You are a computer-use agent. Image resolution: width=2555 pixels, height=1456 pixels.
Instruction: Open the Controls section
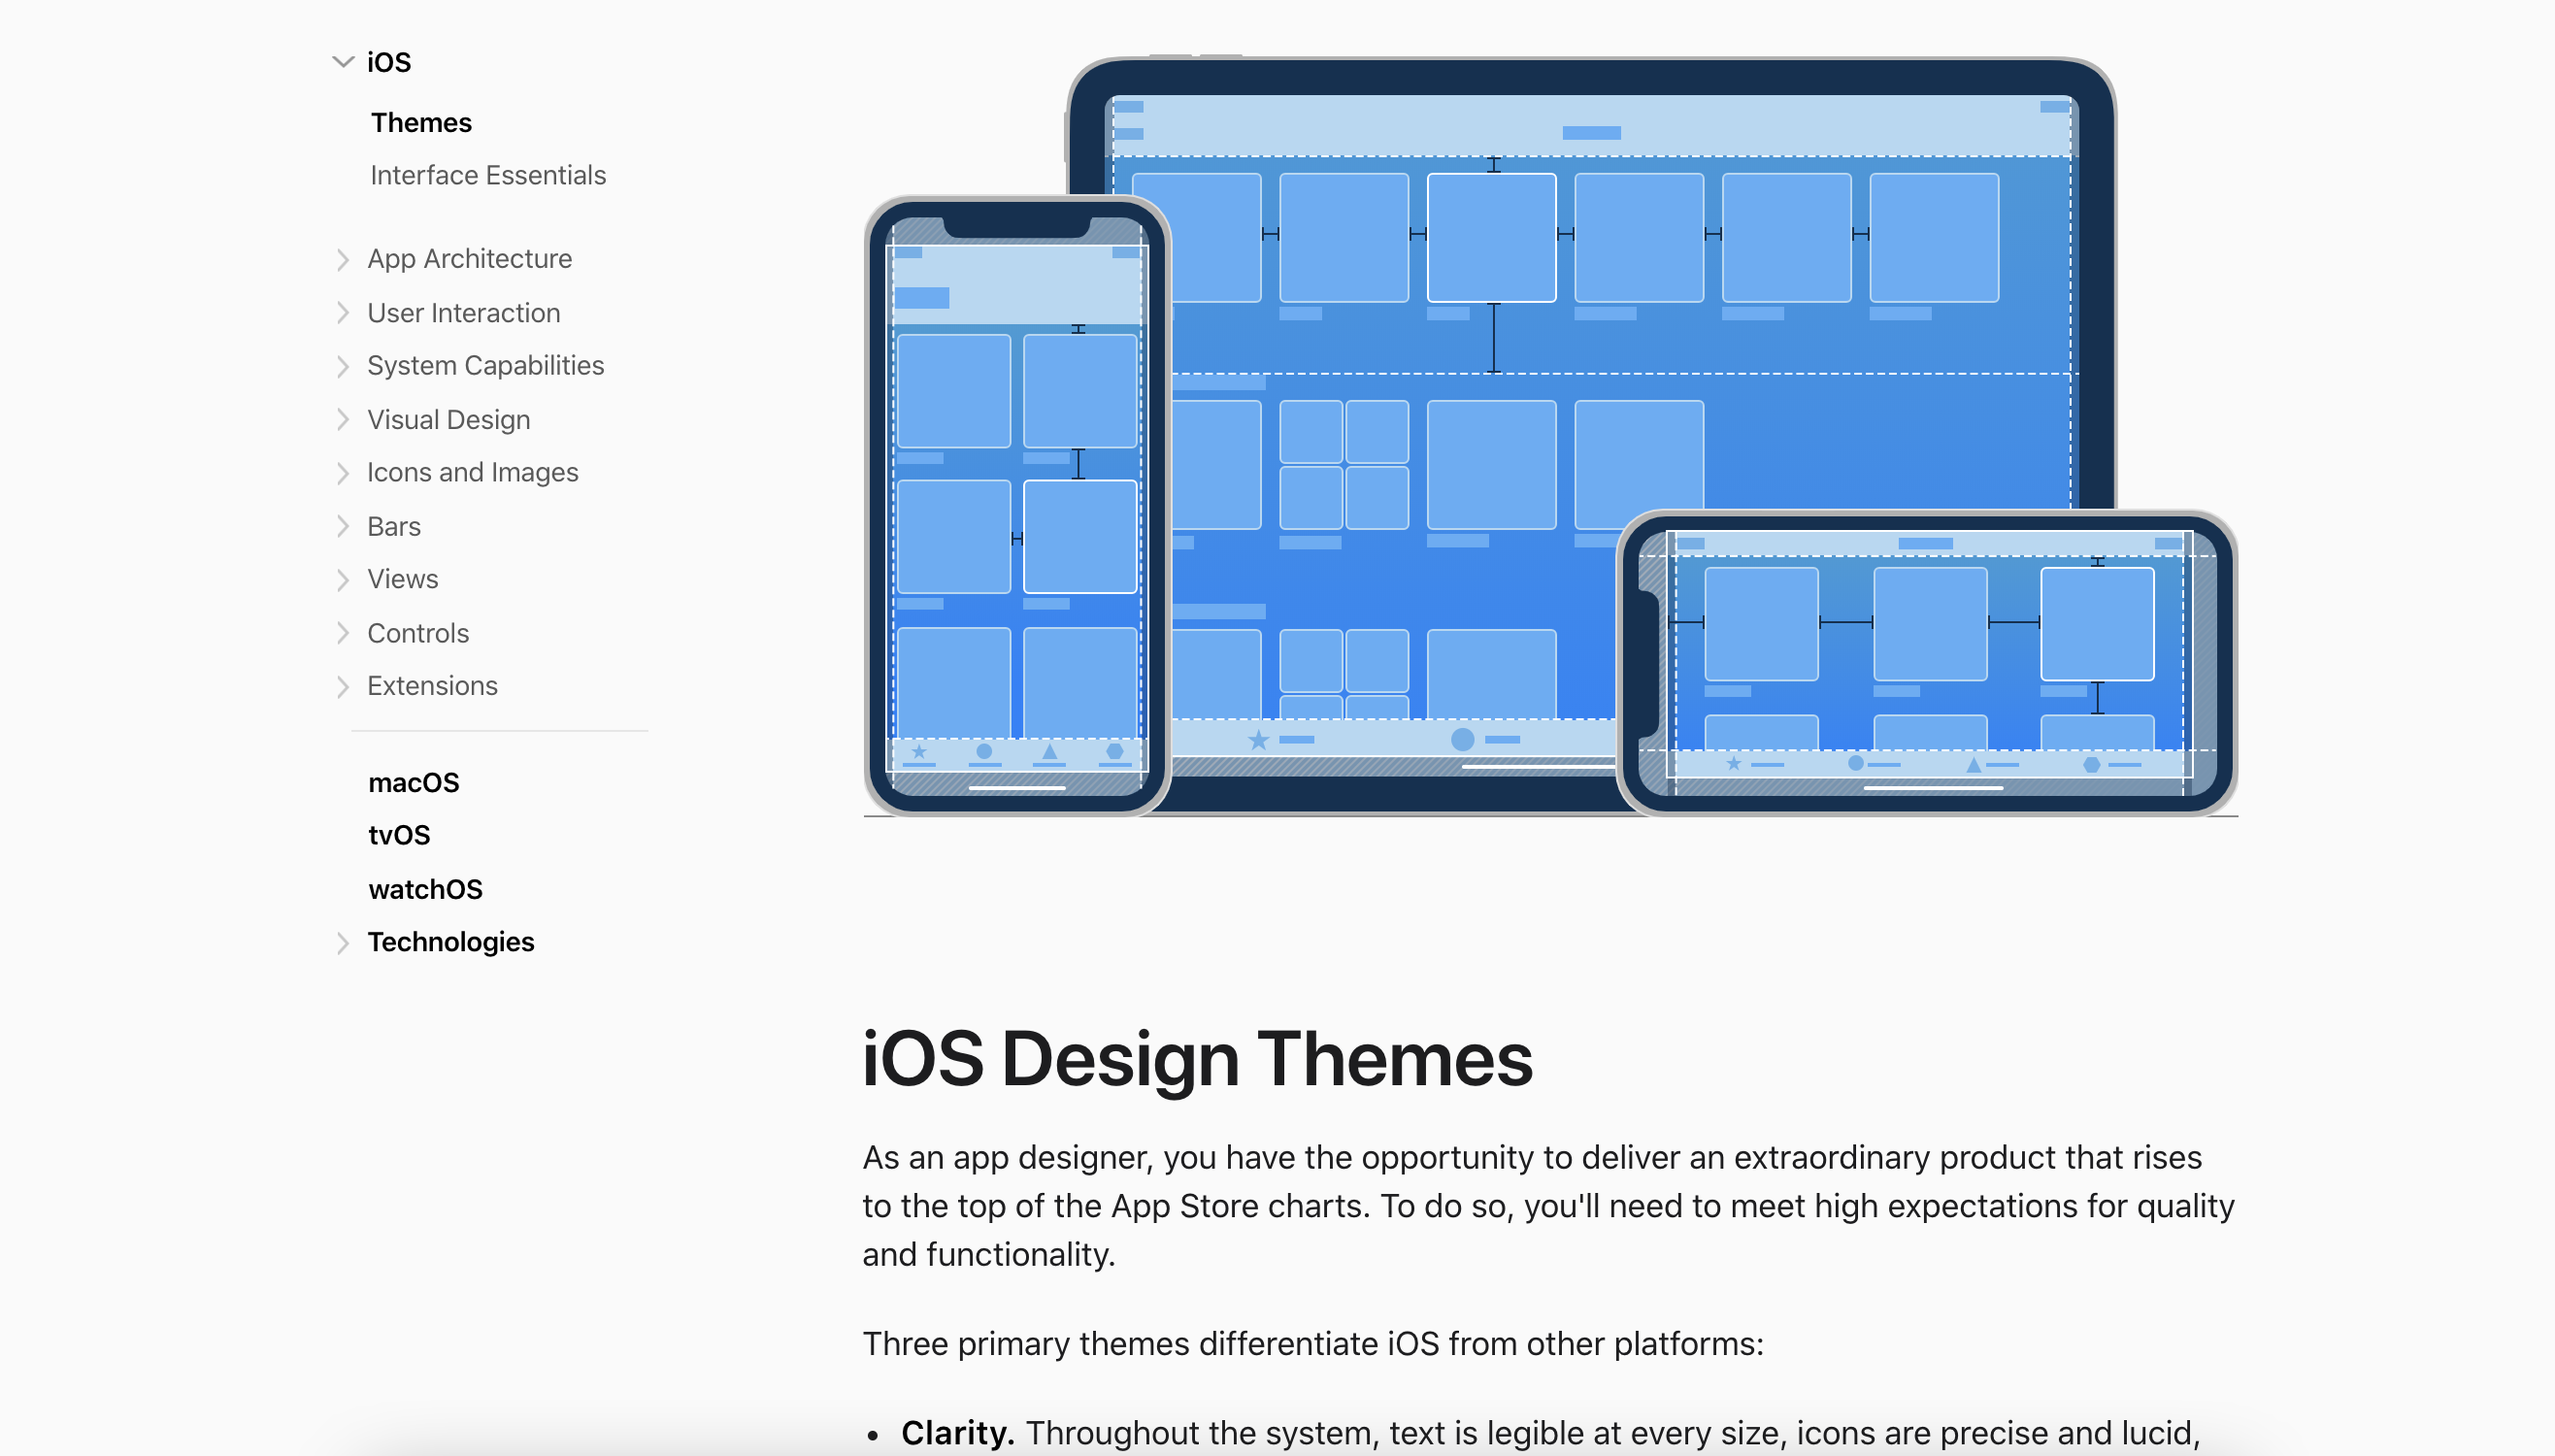[x=418, y=633]
